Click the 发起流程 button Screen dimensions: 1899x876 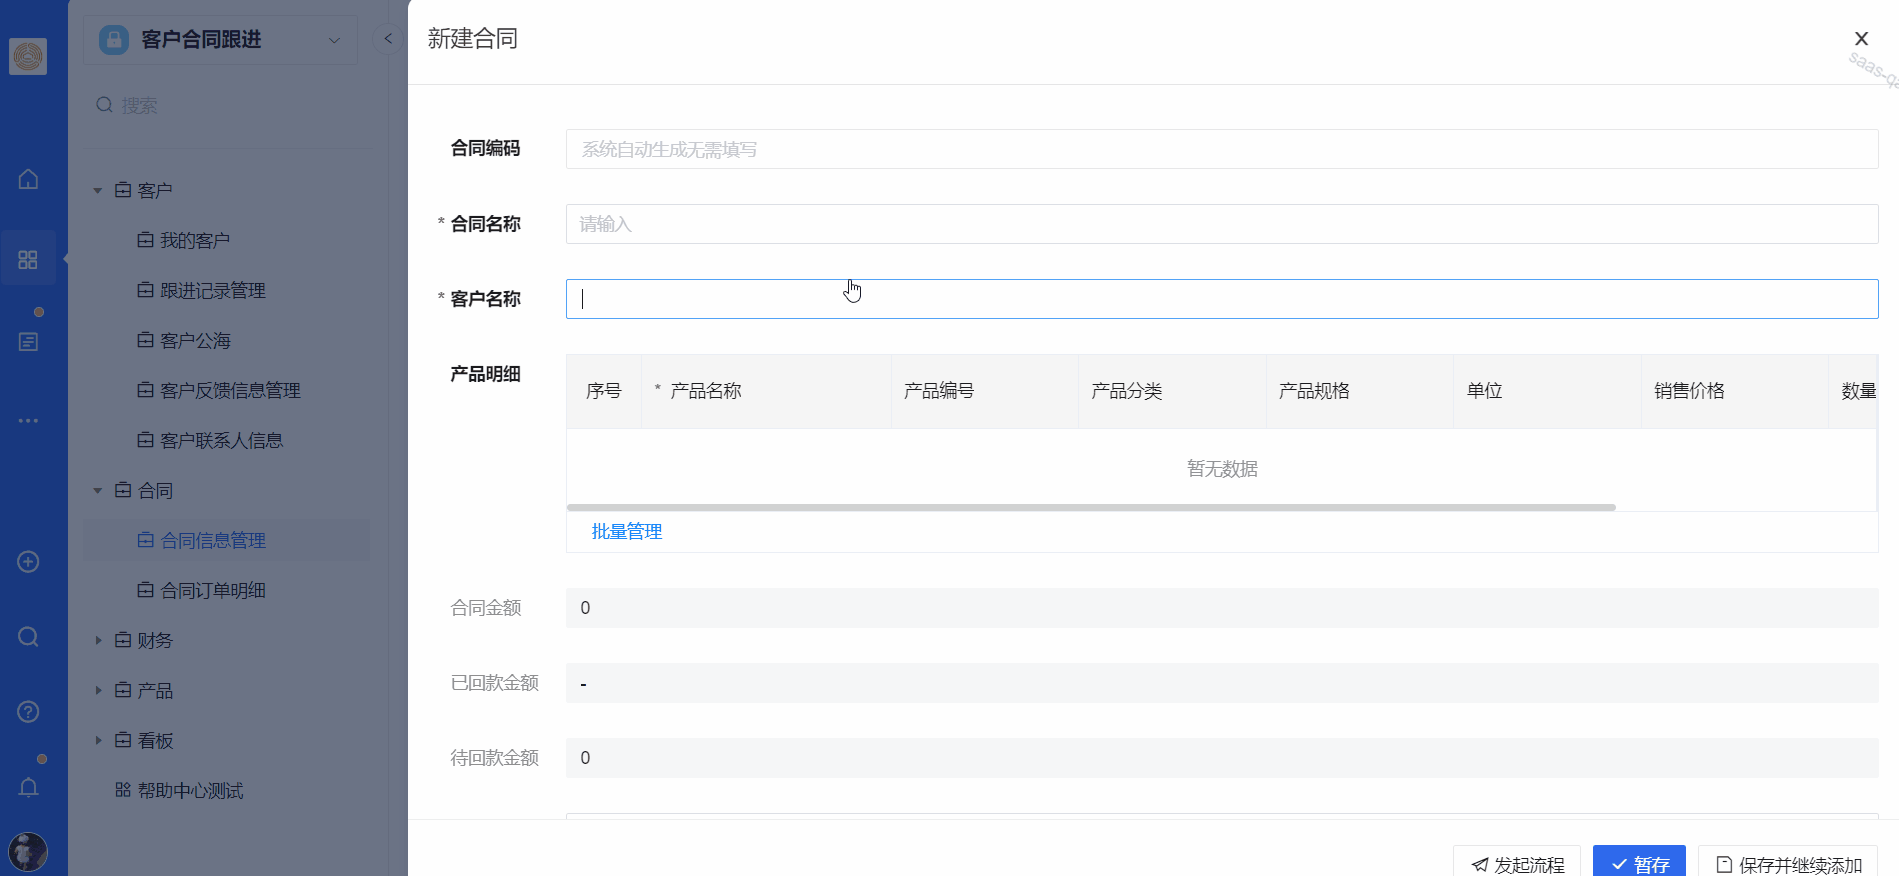[x=1517, y=864]
